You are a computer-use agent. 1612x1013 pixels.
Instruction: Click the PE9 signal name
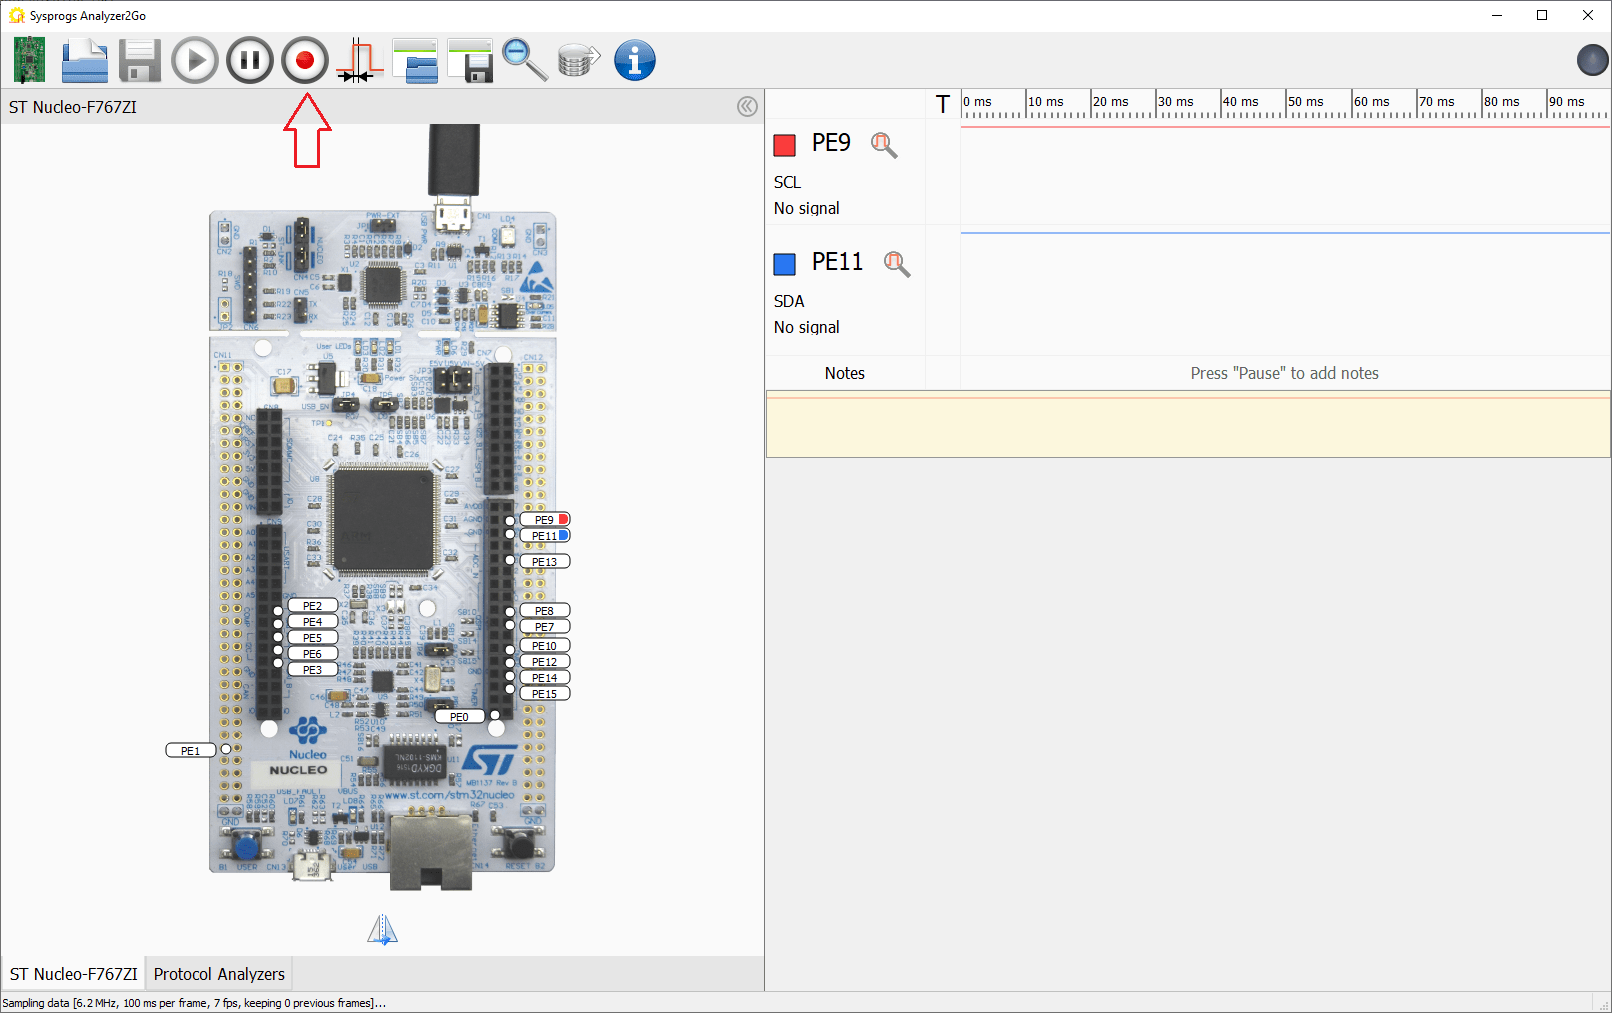click(831, 143)
